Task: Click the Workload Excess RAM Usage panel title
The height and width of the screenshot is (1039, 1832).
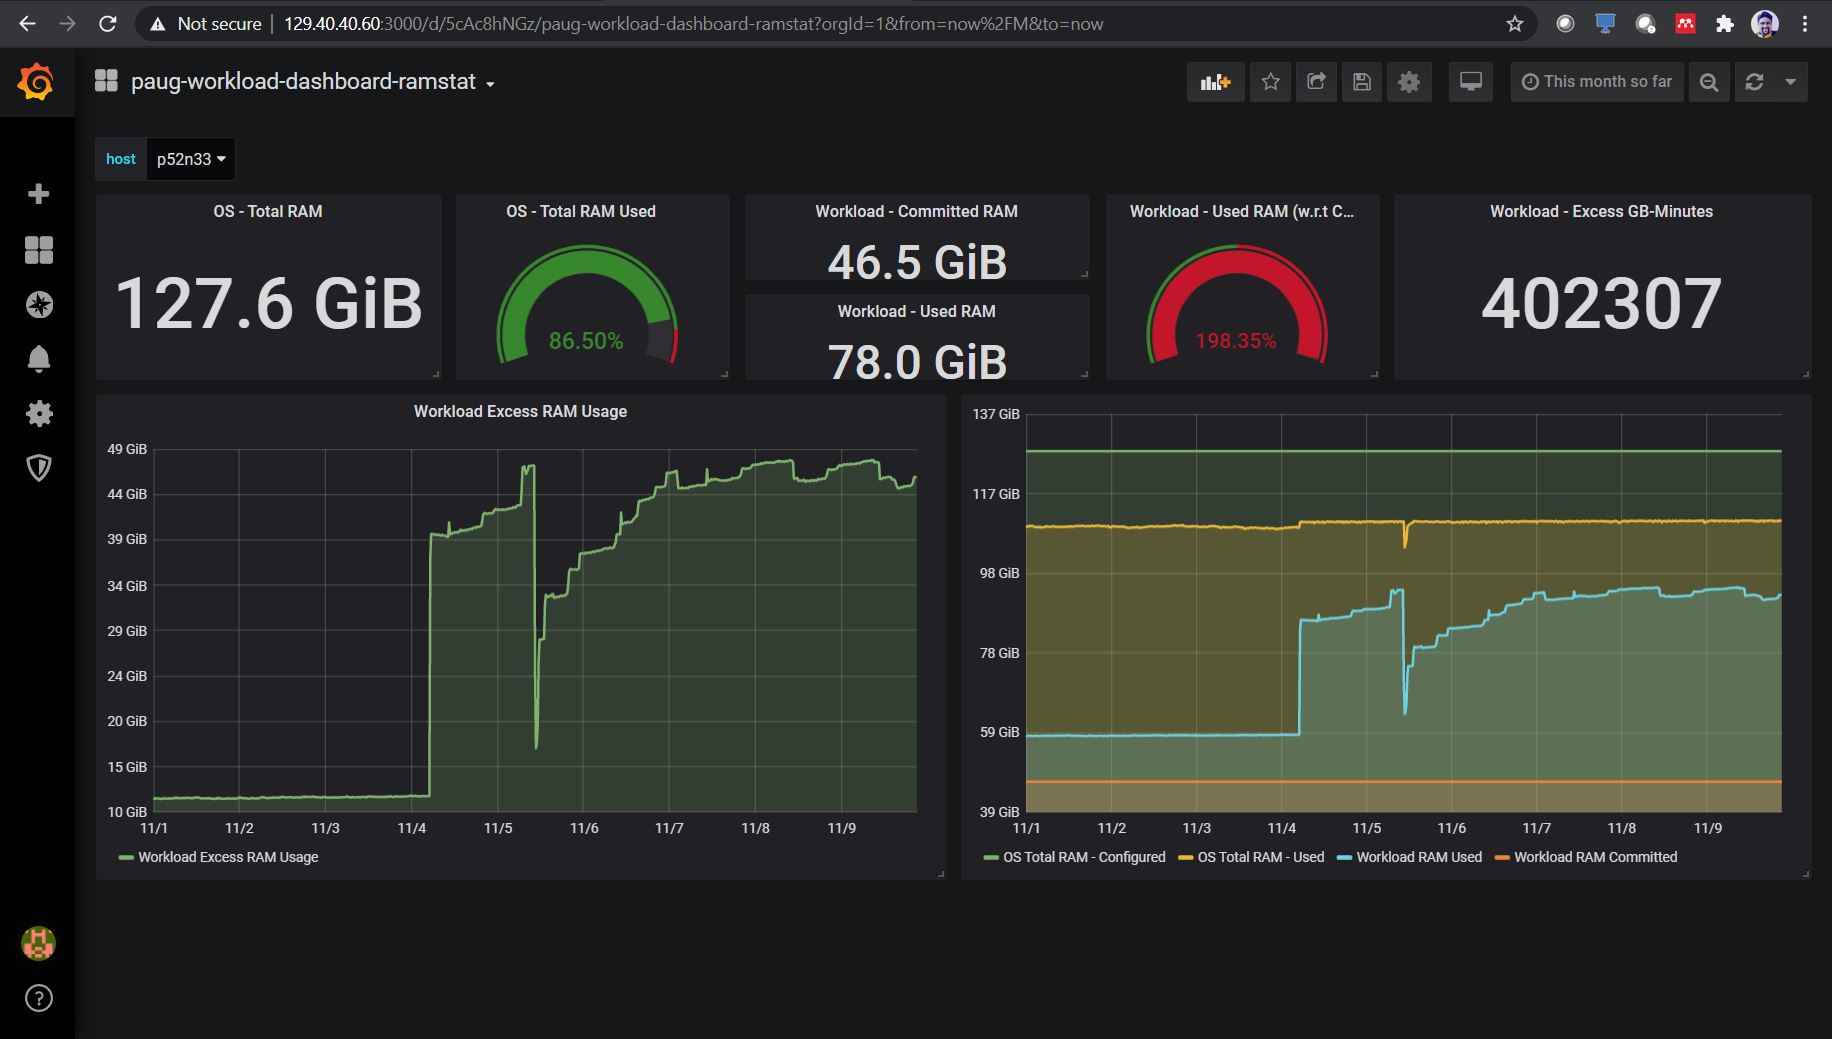Action: [x=520, y=411]
